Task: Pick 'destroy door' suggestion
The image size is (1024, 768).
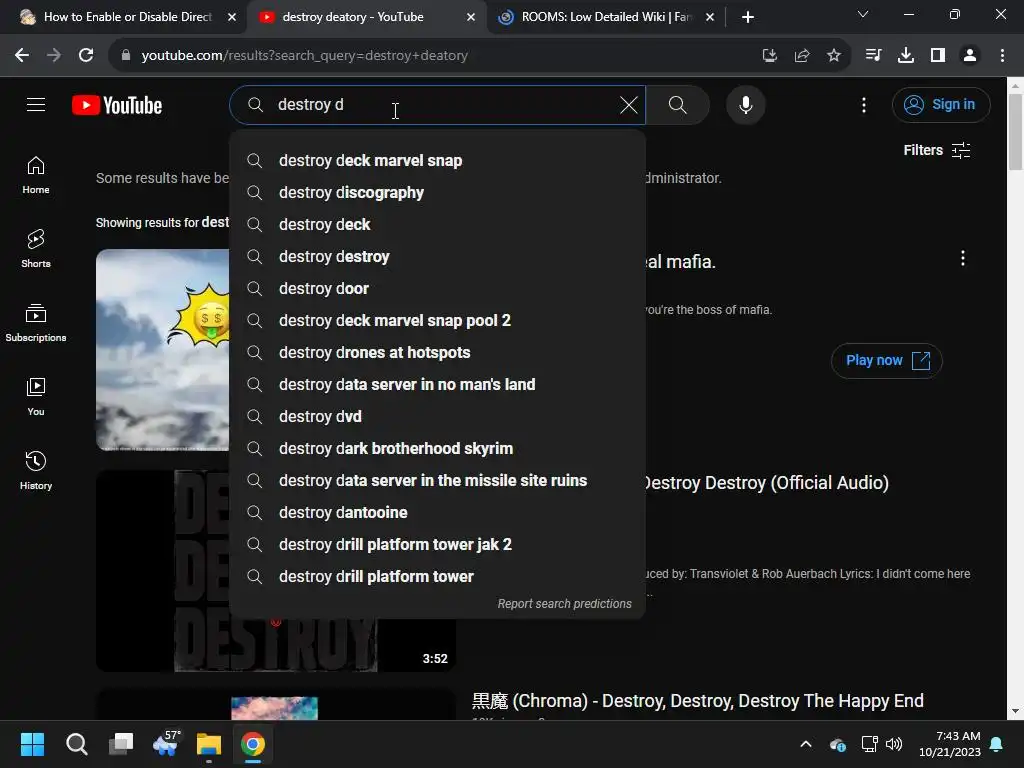Action: 438,289
